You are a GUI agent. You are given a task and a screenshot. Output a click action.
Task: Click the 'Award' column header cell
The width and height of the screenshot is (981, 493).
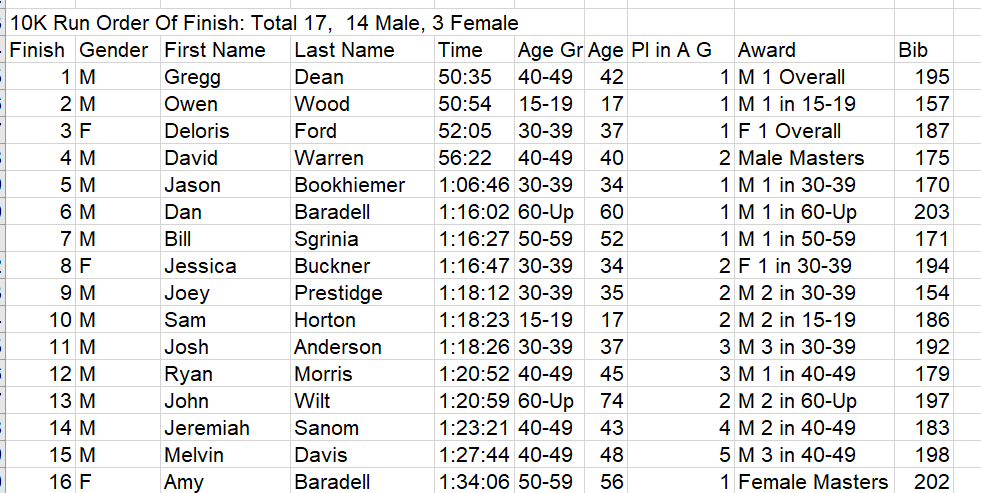point(767,50)
